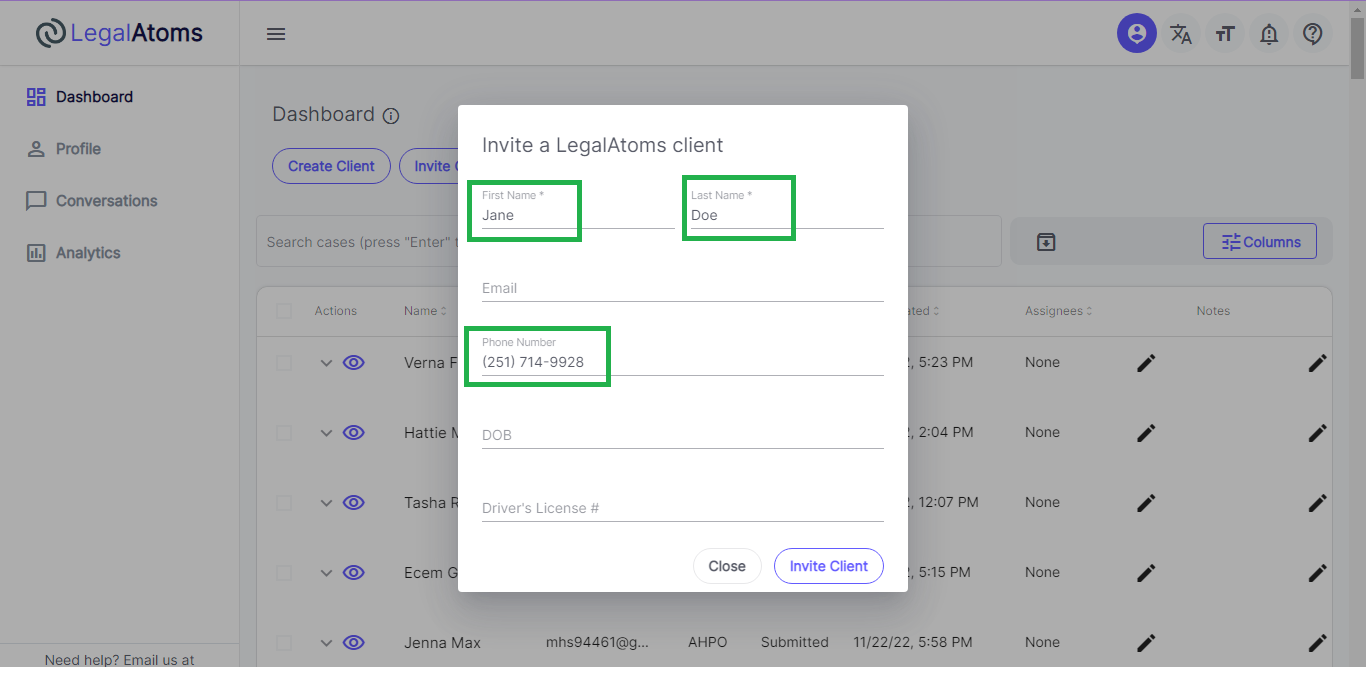Image resolution: width=1366 pixels, height=698 pixels.
Task: Click the Dashboard info icon
Action: [391, 116]
